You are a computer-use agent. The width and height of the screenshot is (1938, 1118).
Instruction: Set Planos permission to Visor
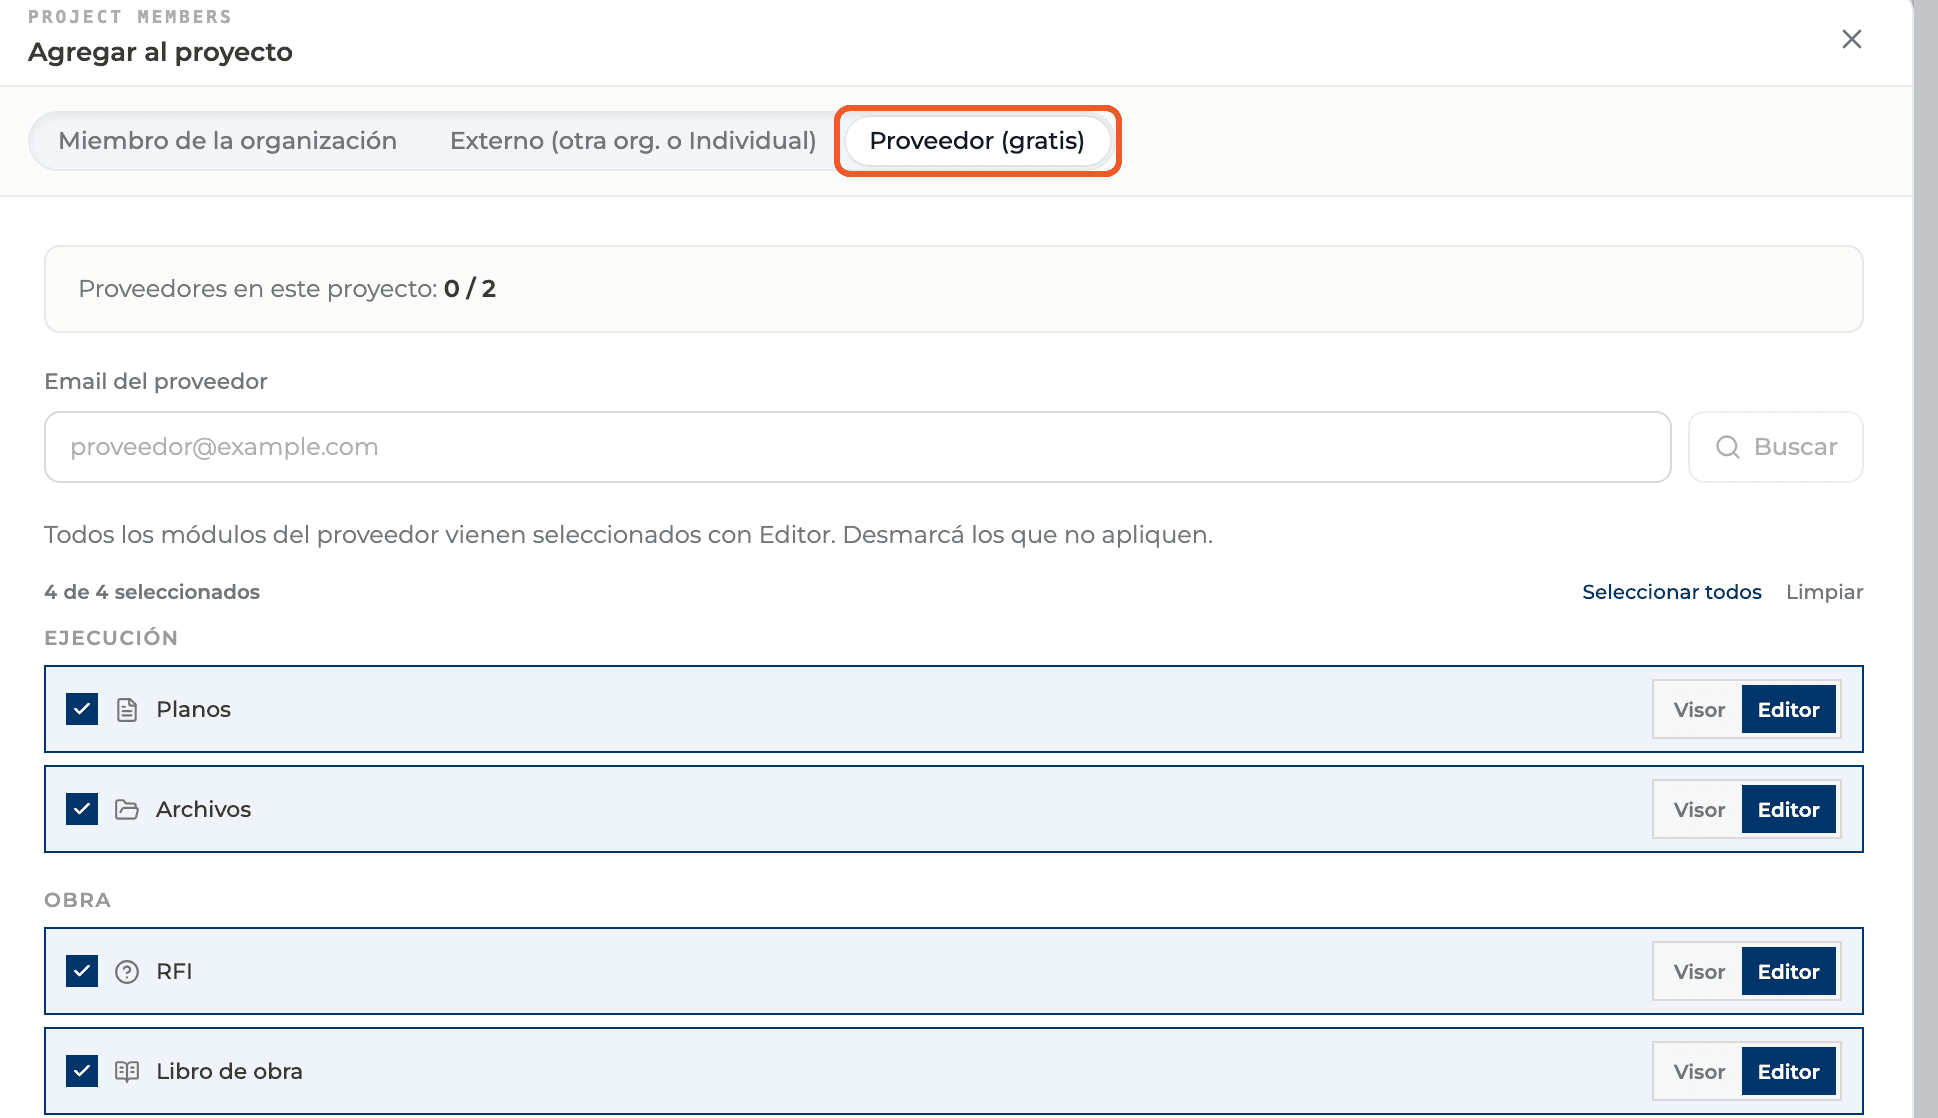tap(1699, 710)
